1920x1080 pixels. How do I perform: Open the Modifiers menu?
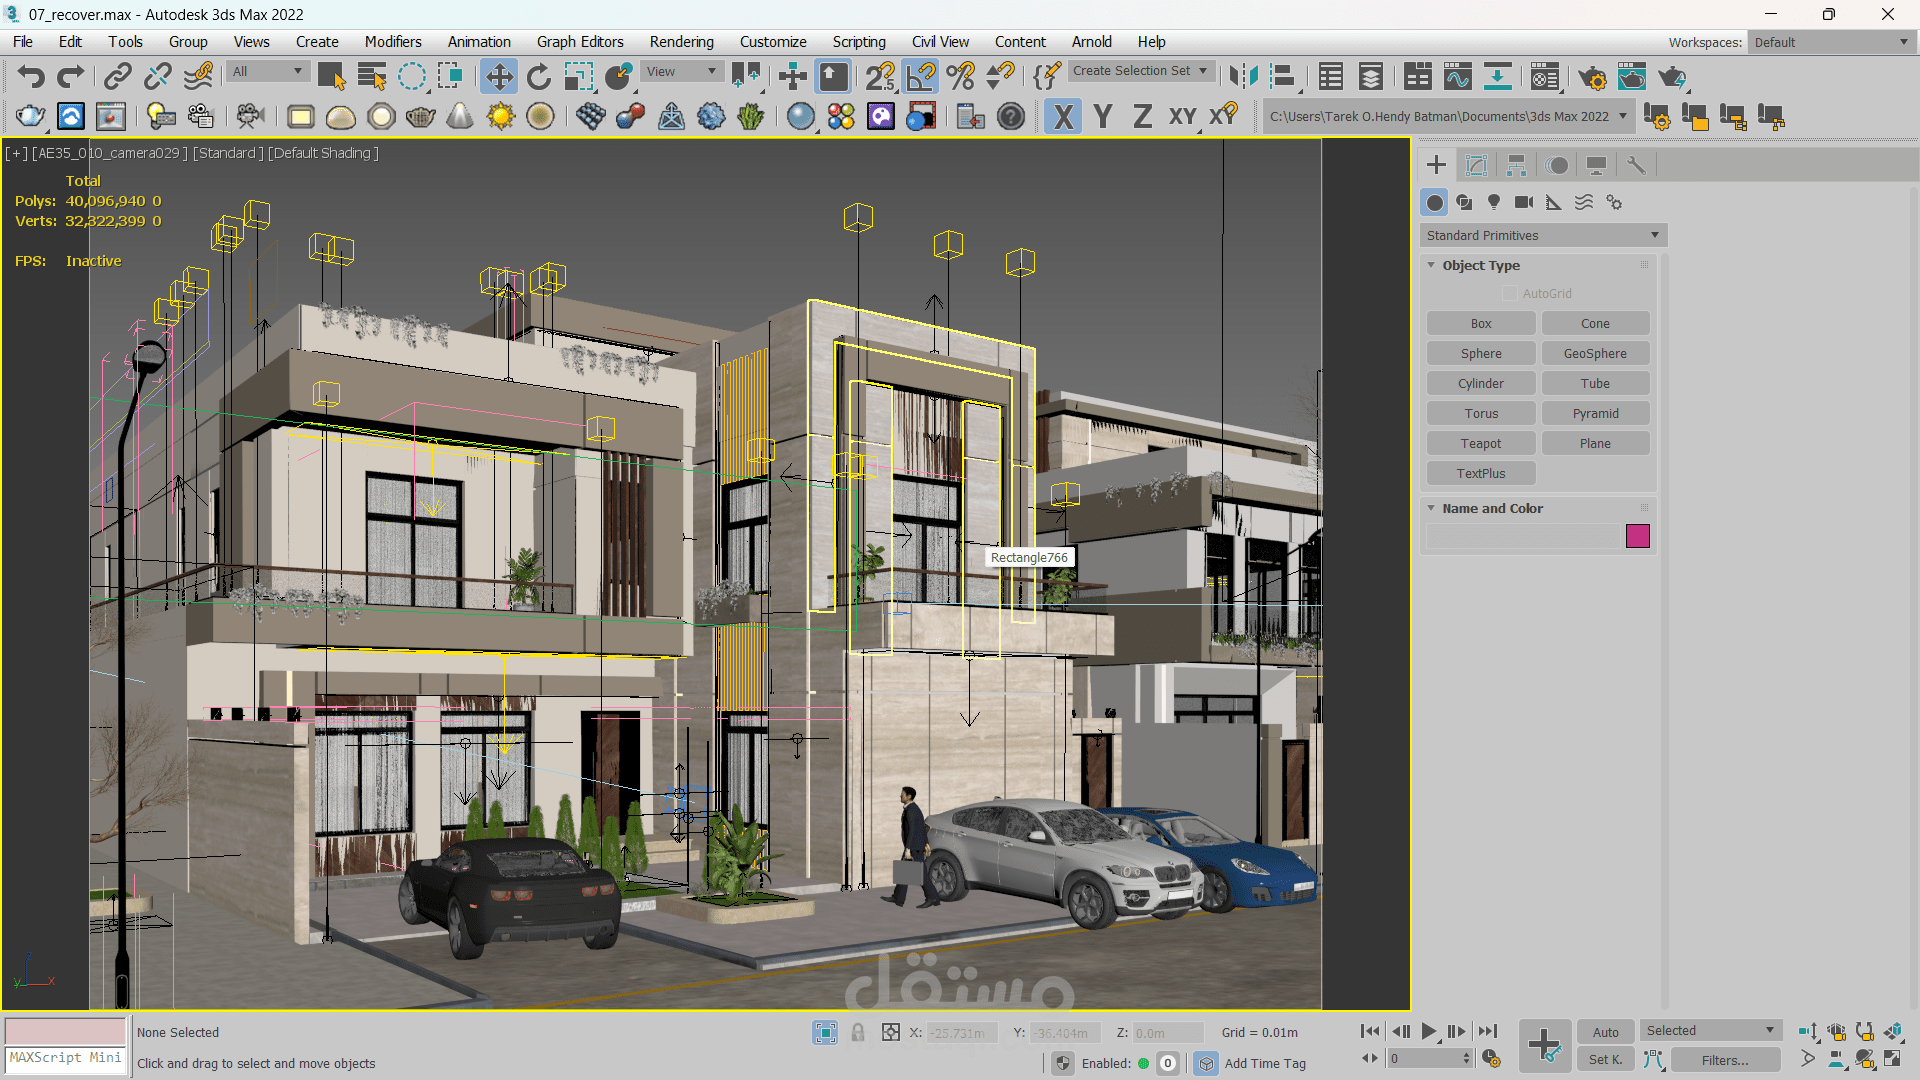[x=392, y=41]
